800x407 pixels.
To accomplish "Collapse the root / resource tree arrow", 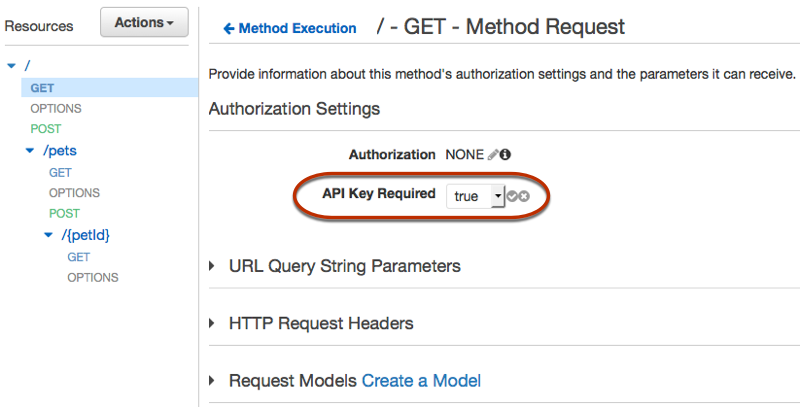I will [11, 66].
